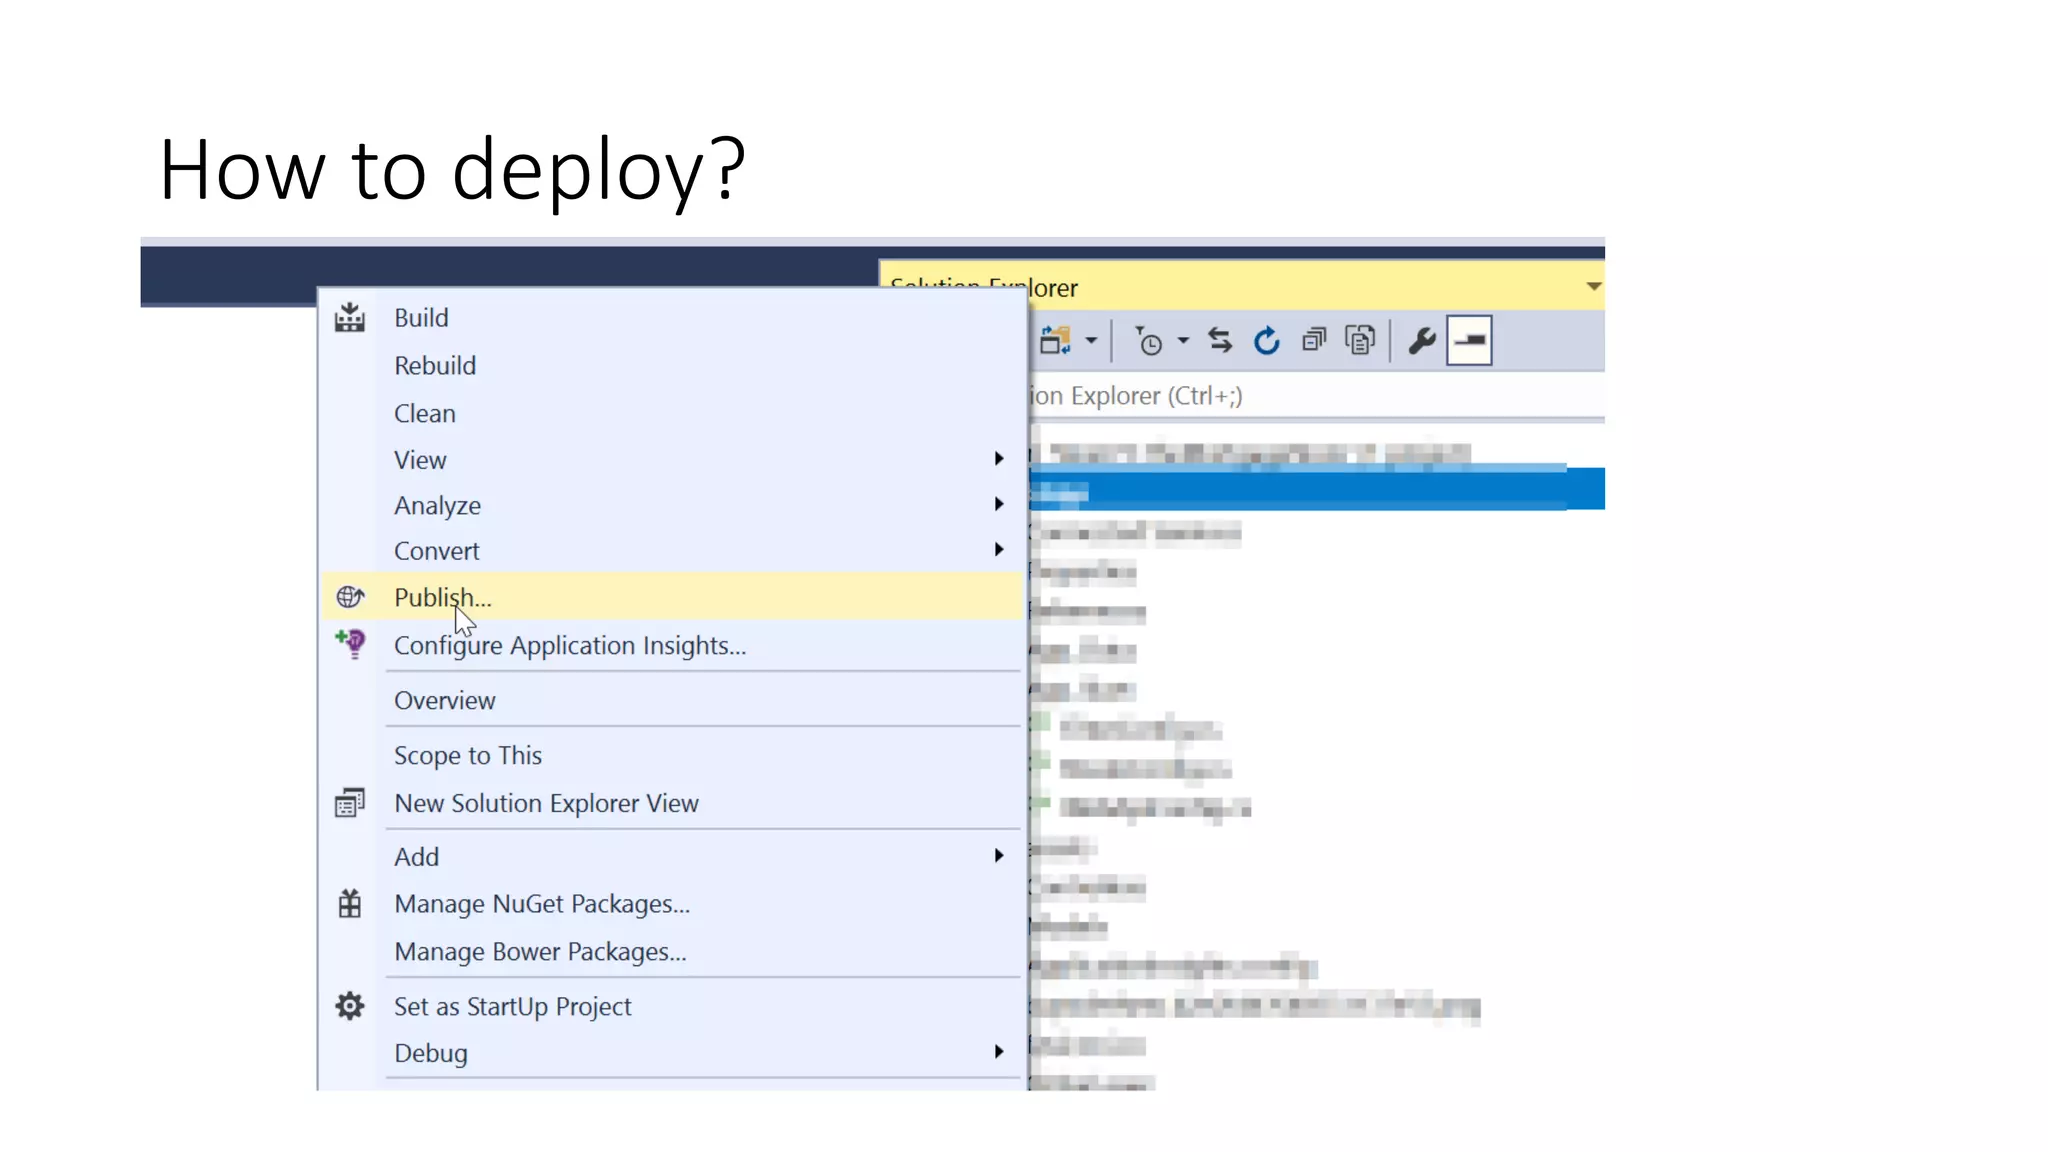Select Manage Bower Packages...
This screenshot has width=2048, height=1152.
[x=672, y=951]
